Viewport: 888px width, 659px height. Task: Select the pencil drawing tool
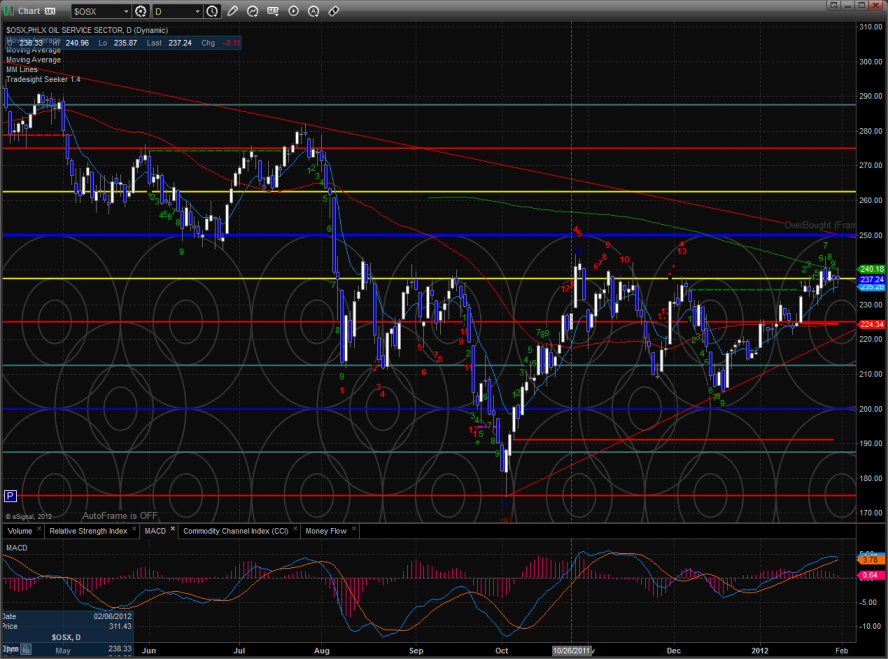232,11
